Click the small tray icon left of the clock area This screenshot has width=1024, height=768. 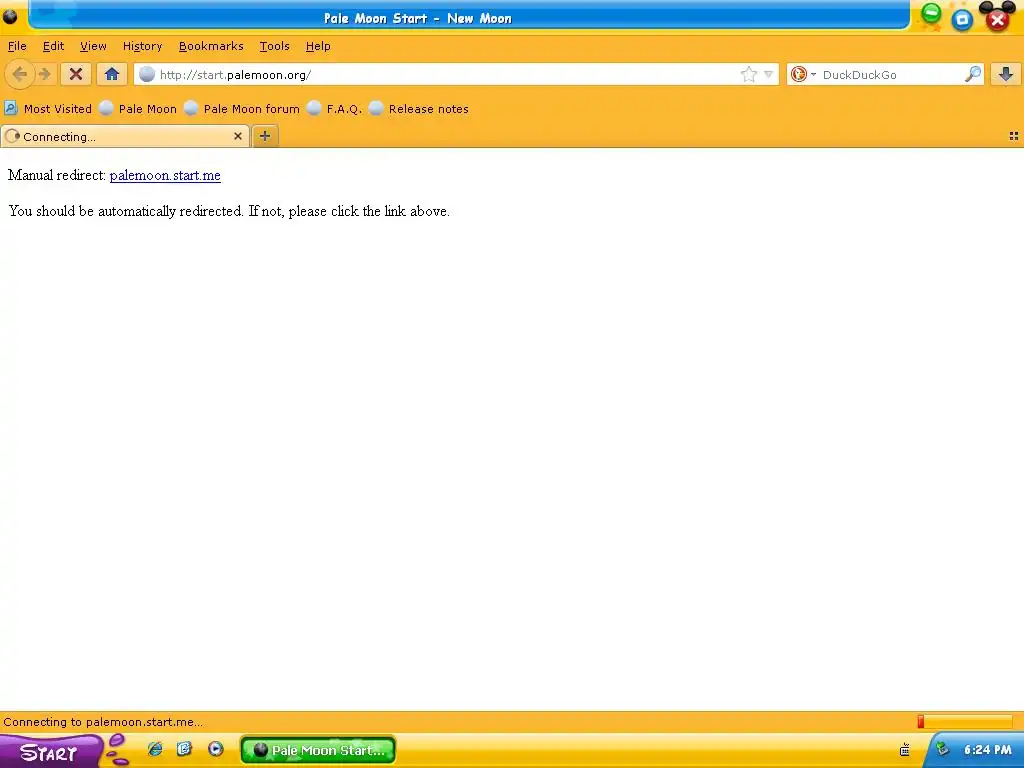[904, 750]
